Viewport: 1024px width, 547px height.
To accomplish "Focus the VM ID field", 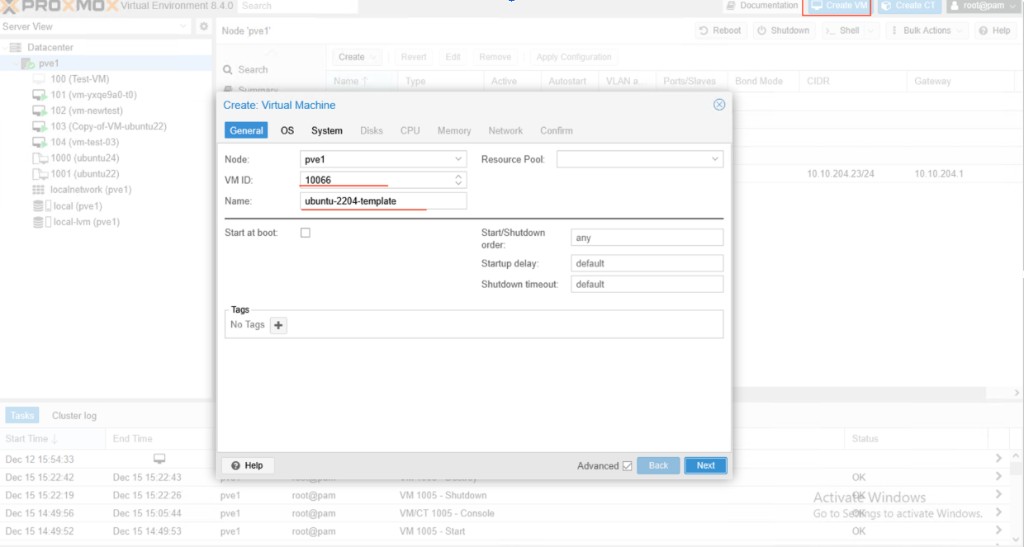I will click(x=376, y=180).
